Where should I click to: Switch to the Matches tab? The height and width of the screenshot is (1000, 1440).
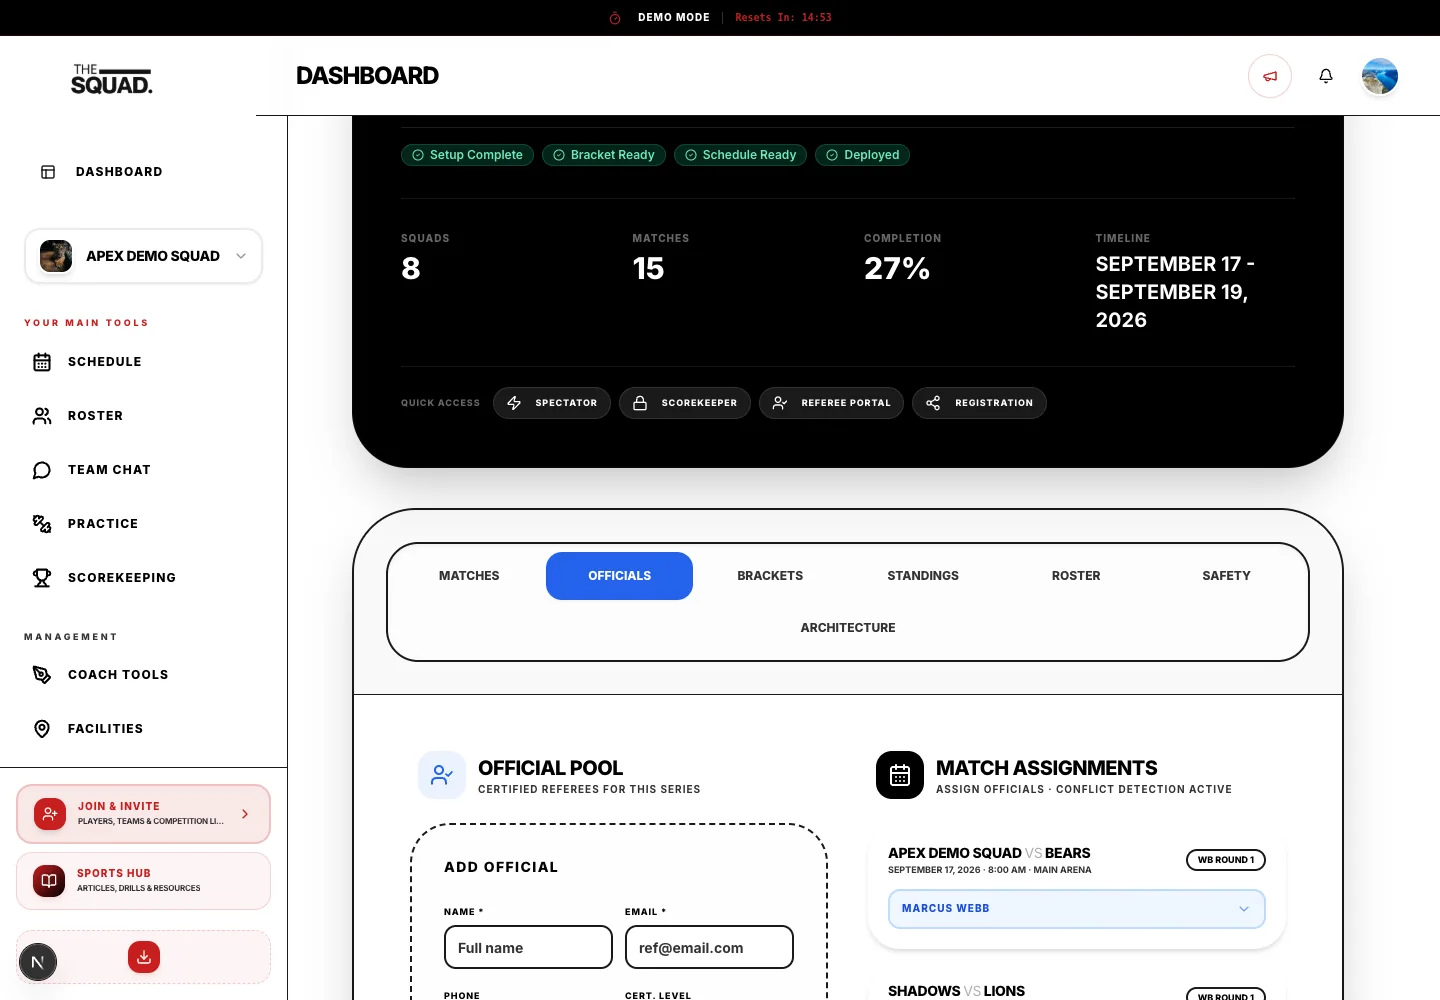tap(469, 576)
